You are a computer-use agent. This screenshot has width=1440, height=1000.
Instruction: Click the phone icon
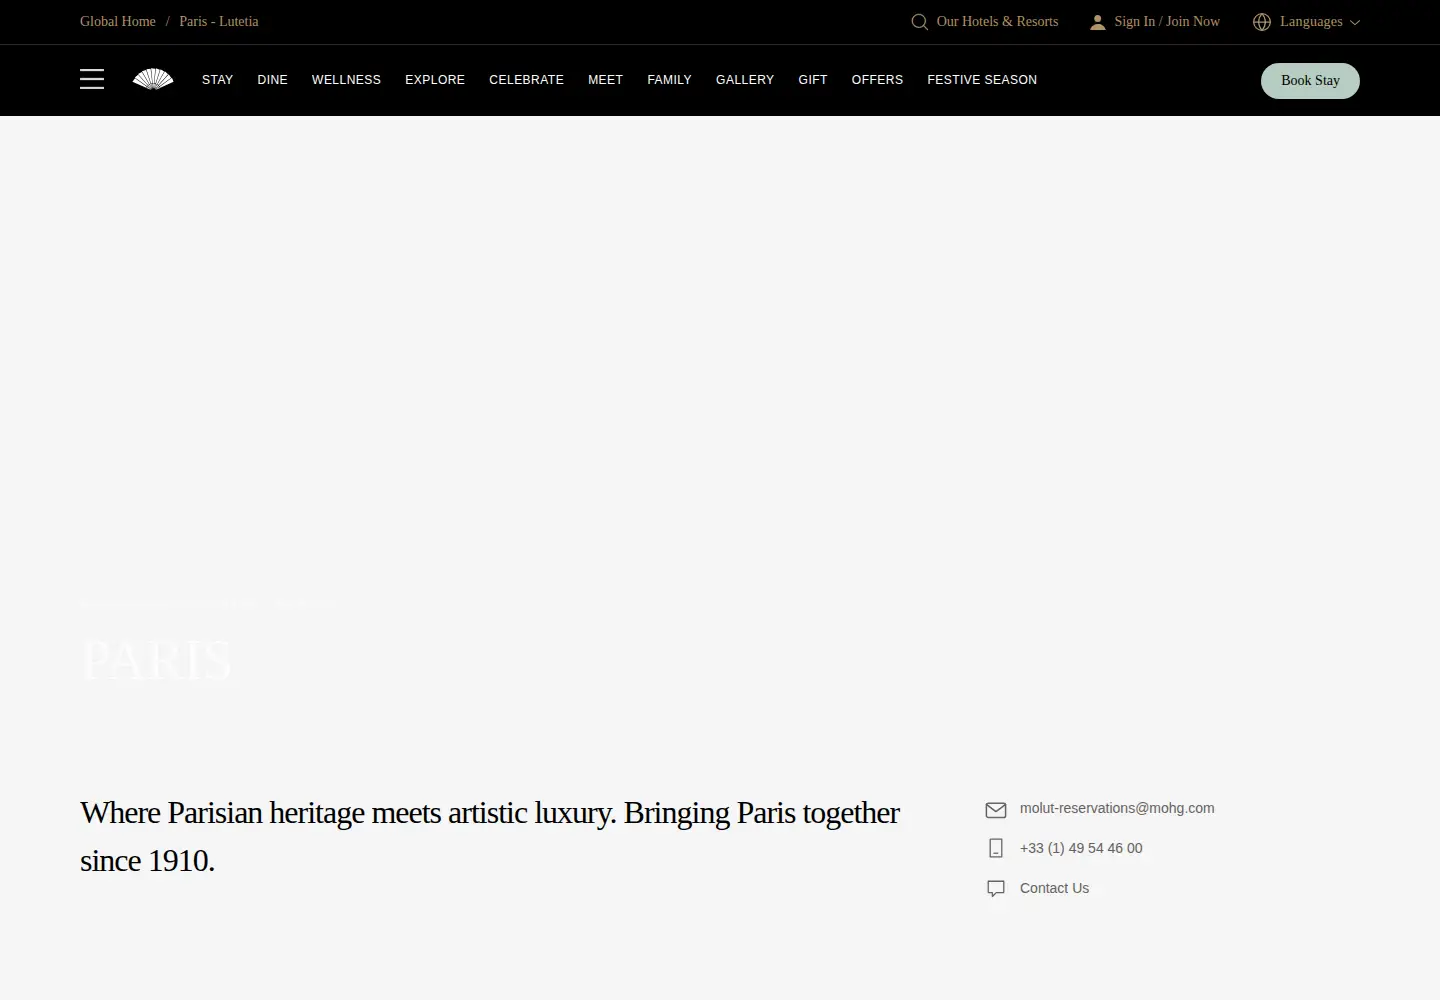pos(996,848)
